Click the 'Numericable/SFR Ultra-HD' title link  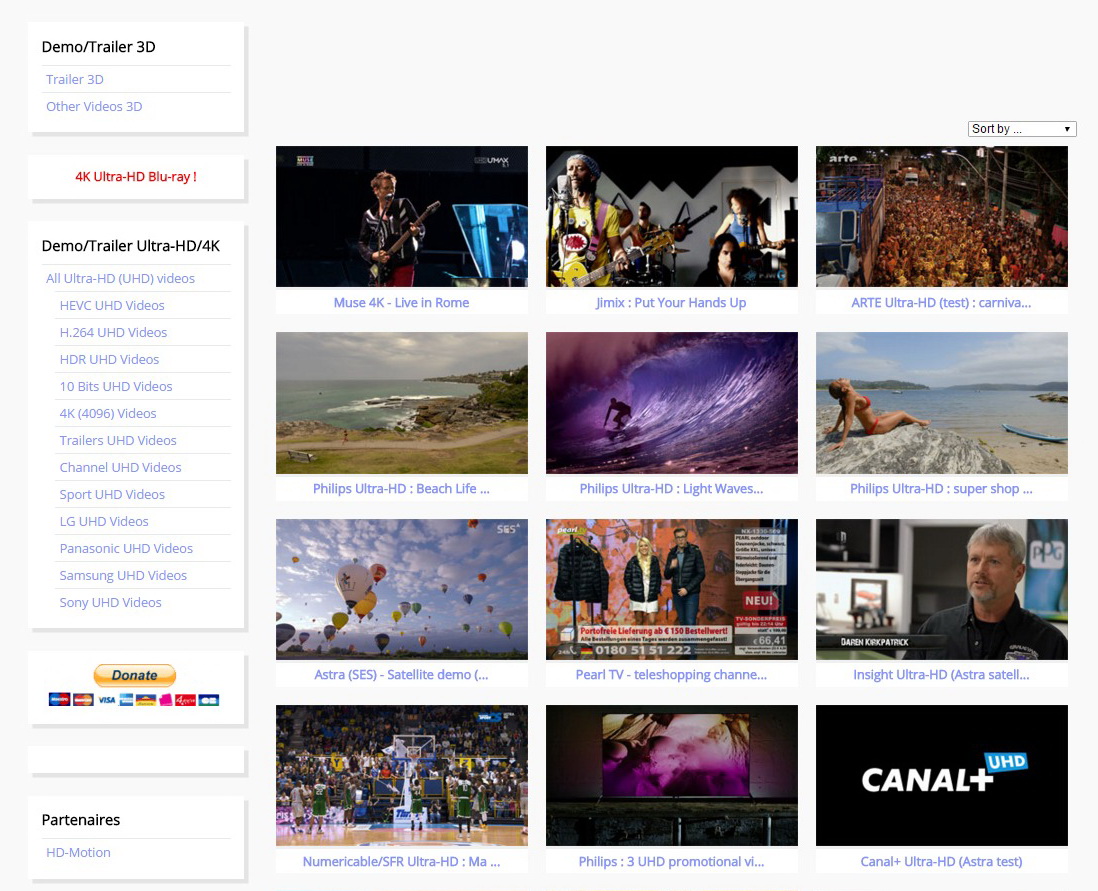[401, 862]
